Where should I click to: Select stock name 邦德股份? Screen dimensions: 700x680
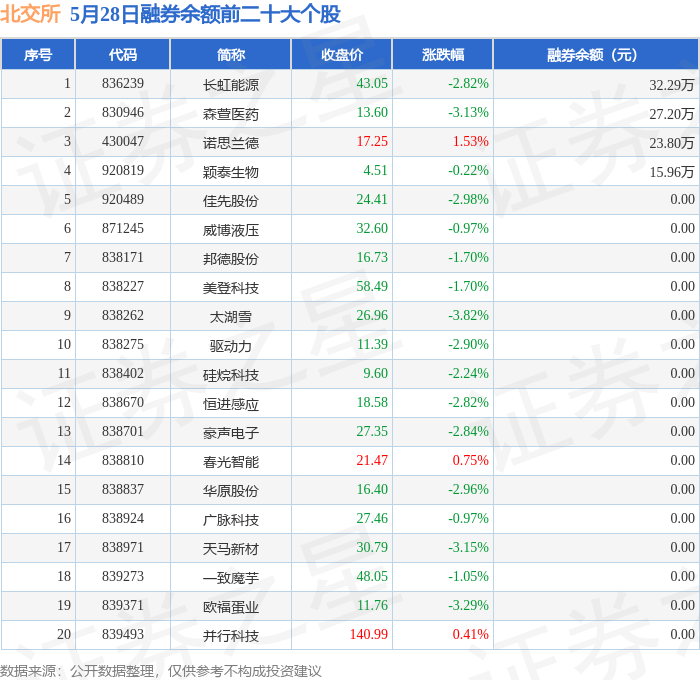point(231,259)
